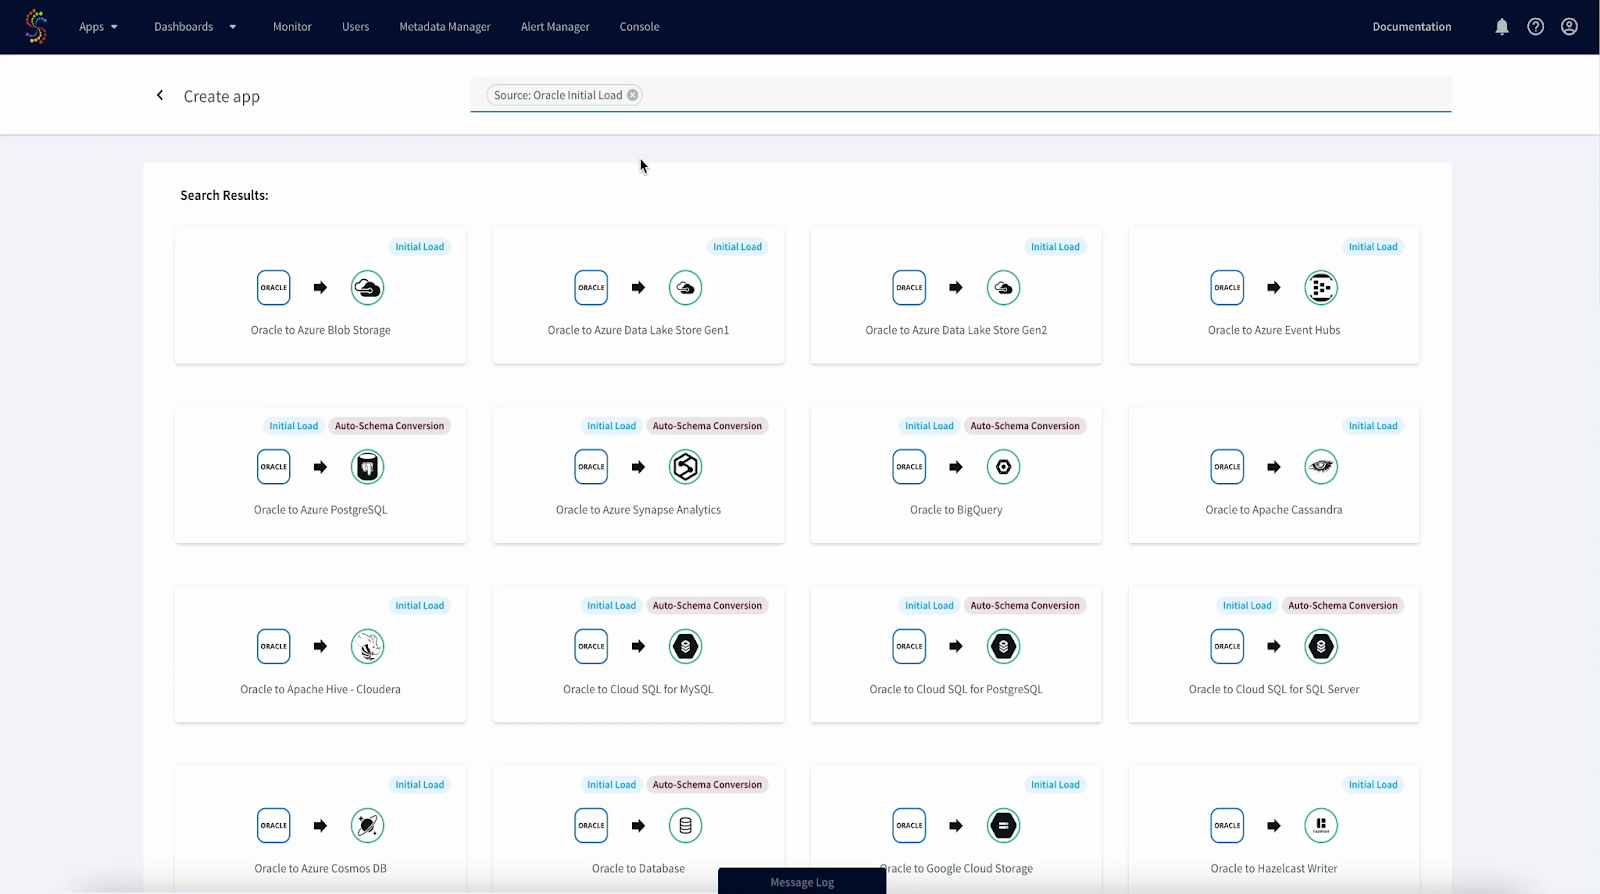
Task: Click Auto-Schema Conversion tag on Oracle to Database card
Action: [x=707, y=785]
